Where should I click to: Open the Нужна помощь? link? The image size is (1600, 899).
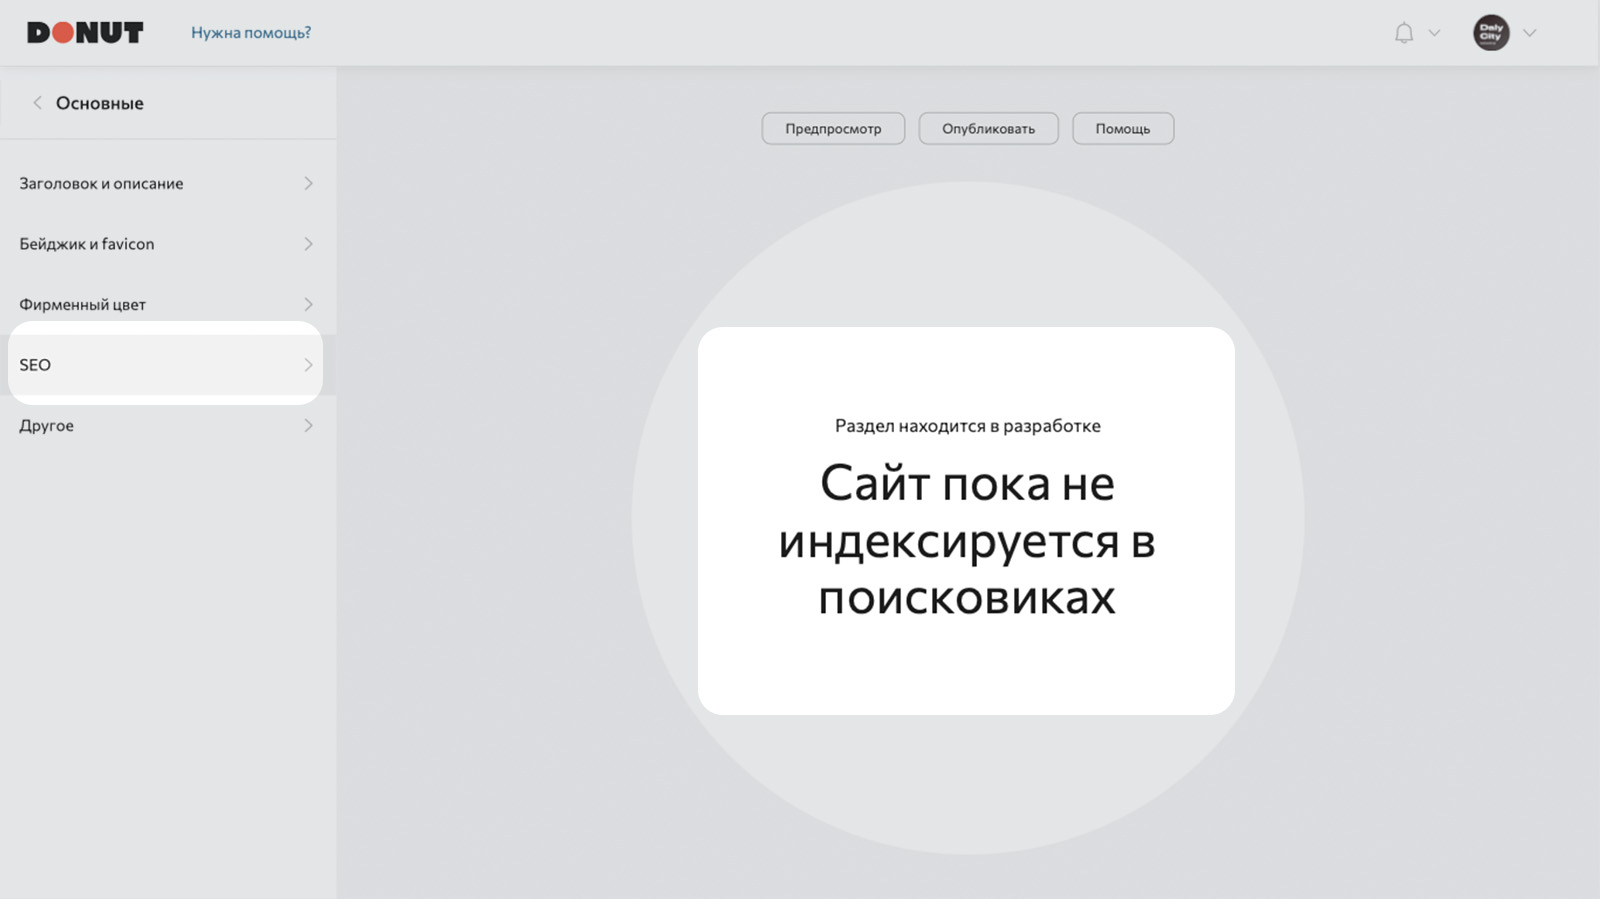pyautogui.click(x=251, y=33)
